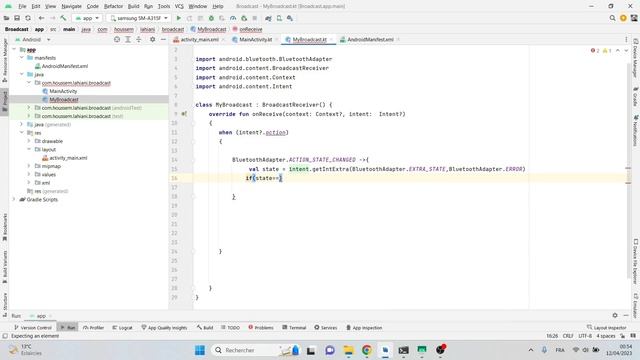Switch to the MainActivity.kt tab
The height and width of the screenshot is (360, 640).
pos(254,40)
